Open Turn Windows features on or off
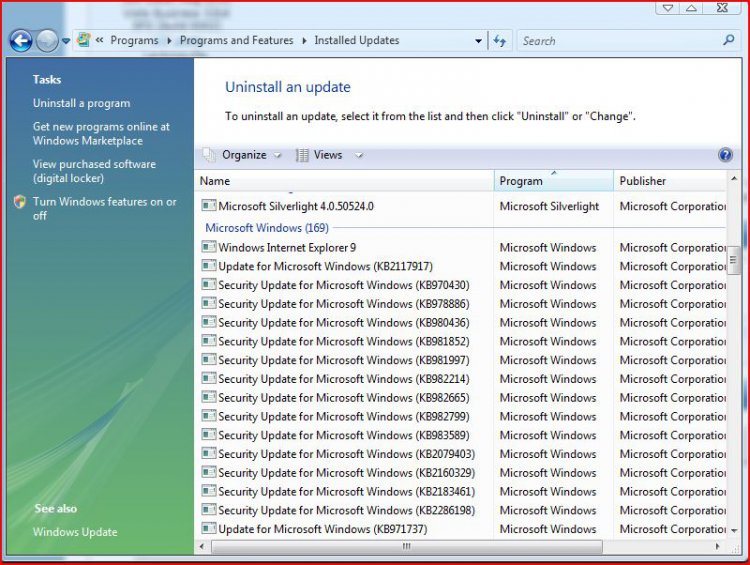Image resolution: width=750 pixels, height=565 pixels. [x=104, y=209]
